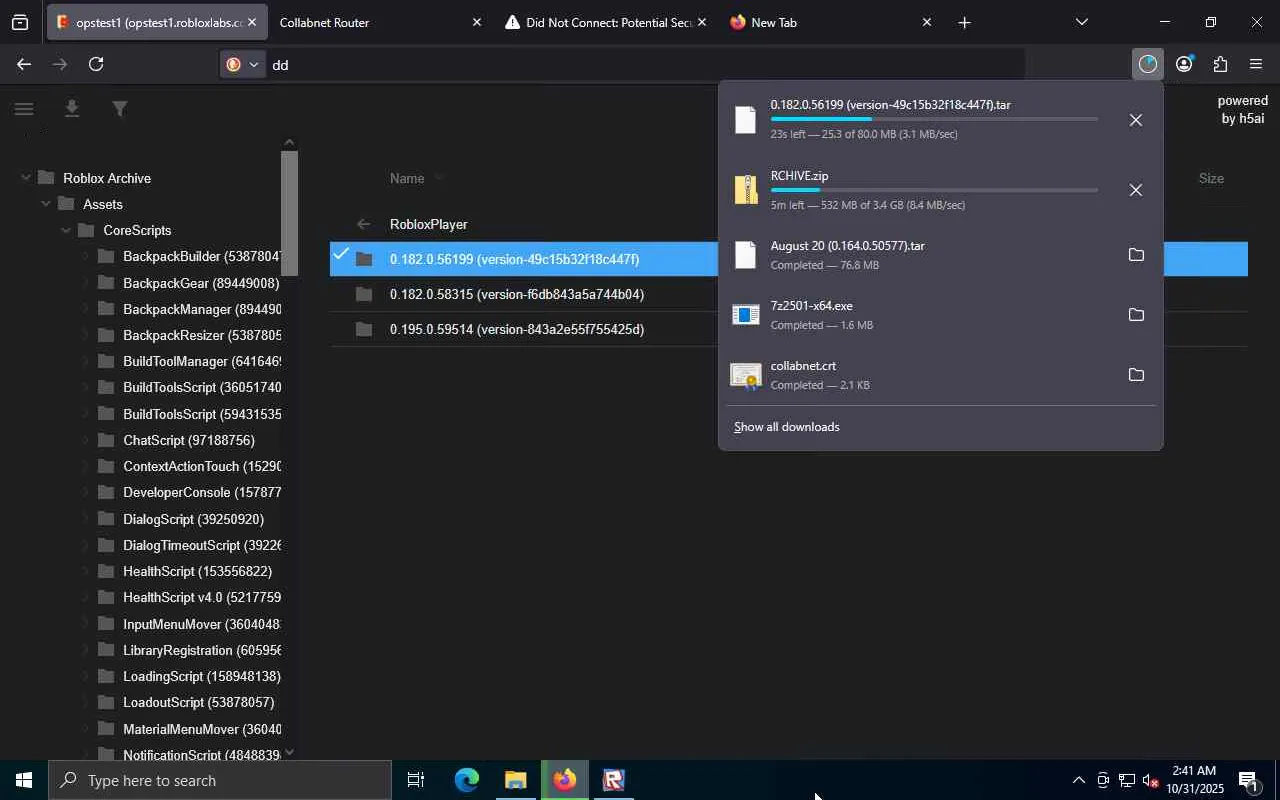Image resolution: width=1280 pixels, height=800 pixels.
Task: Show collabnet.crt in folder
Action: pyautogui.click(x=1136, y=375)
